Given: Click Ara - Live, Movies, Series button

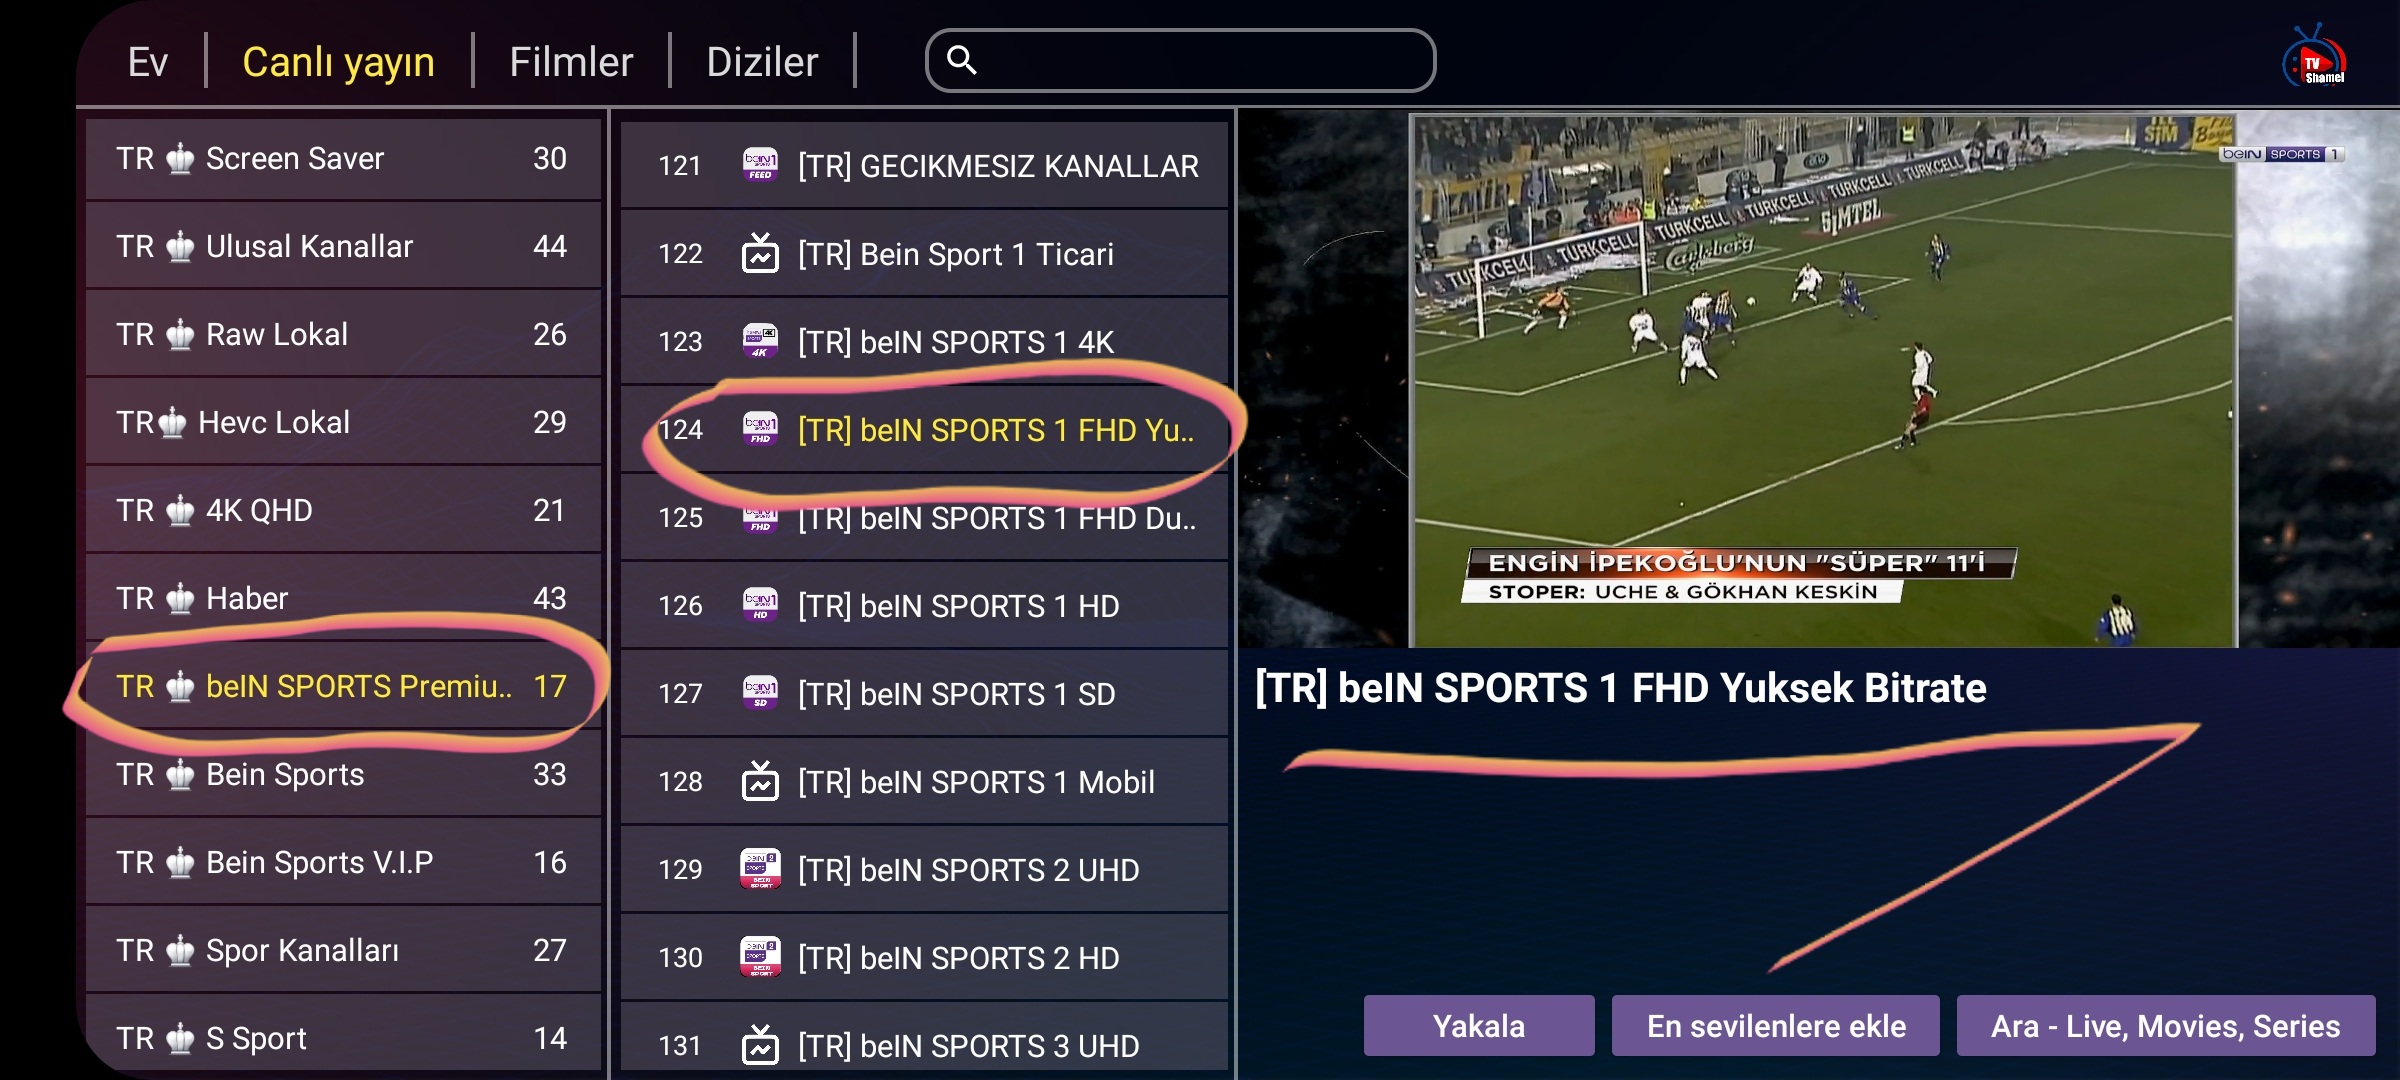Looking at the screenshot, I should [x=2165, y=1026].
